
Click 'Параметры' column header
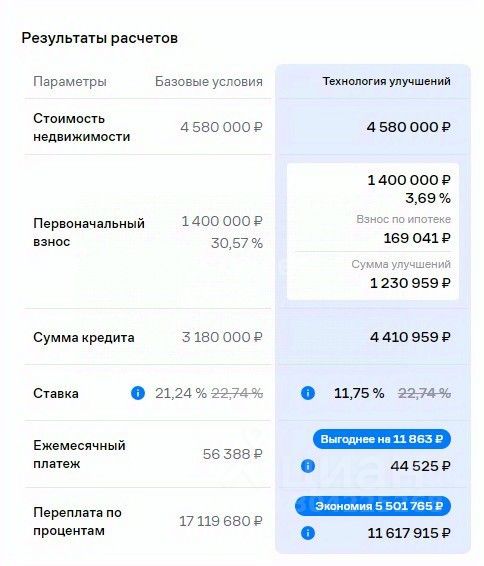point(70,82)
